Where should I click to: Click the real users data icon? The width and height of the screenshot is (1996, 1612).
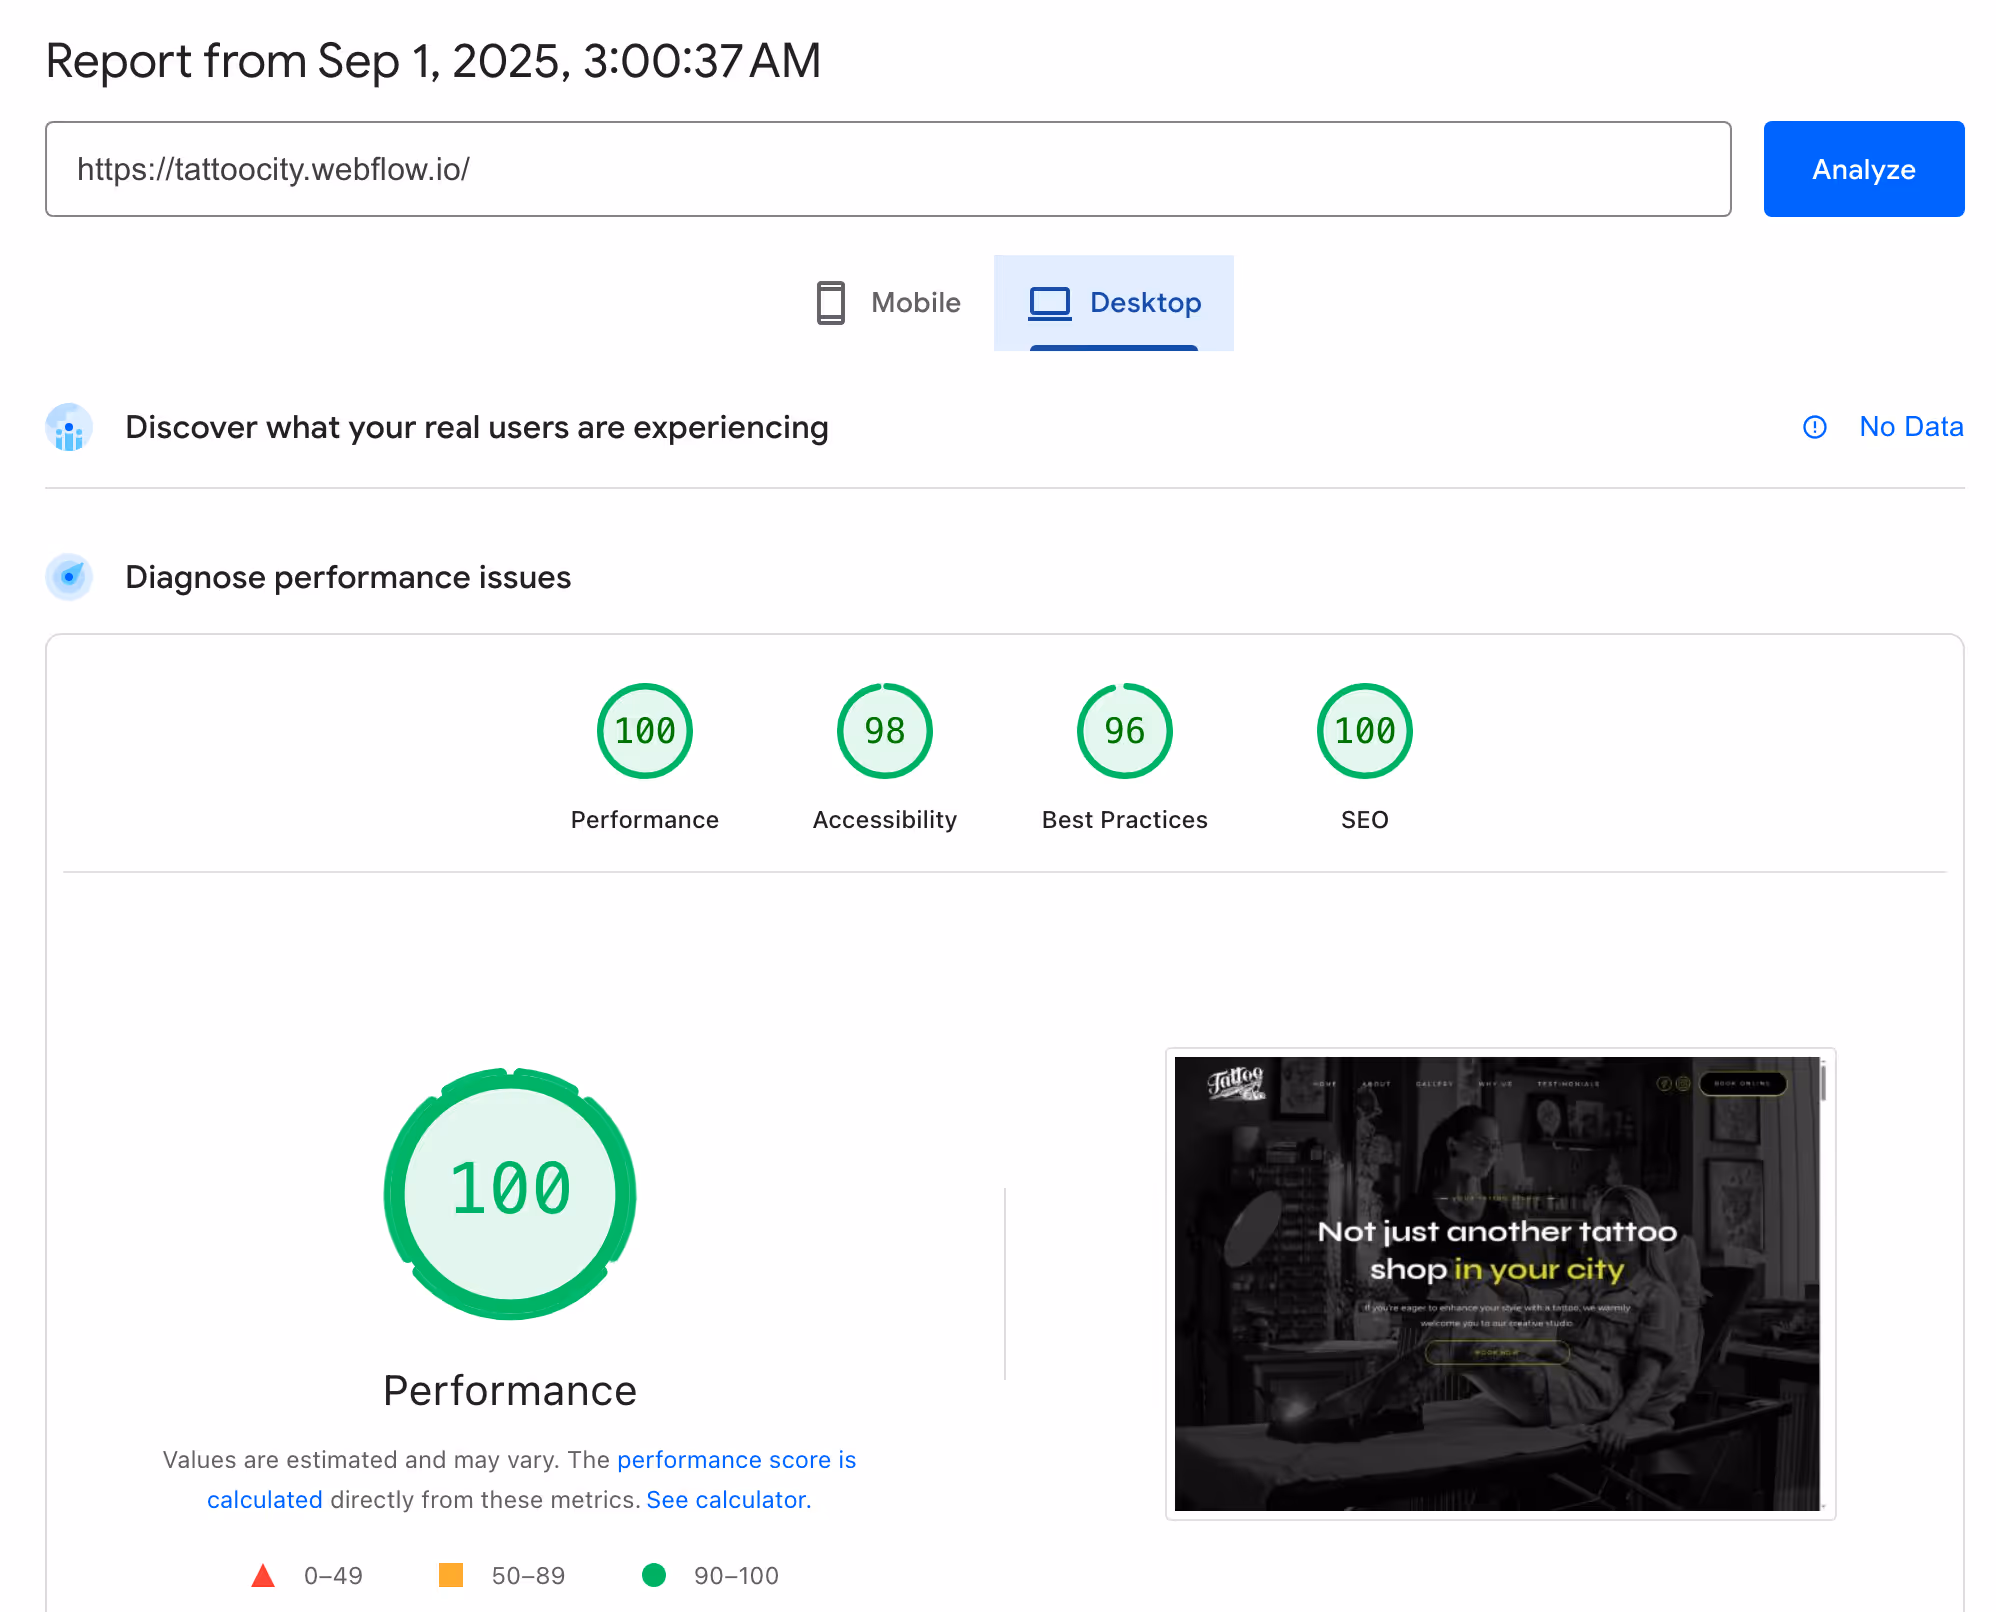click(69, 428)
